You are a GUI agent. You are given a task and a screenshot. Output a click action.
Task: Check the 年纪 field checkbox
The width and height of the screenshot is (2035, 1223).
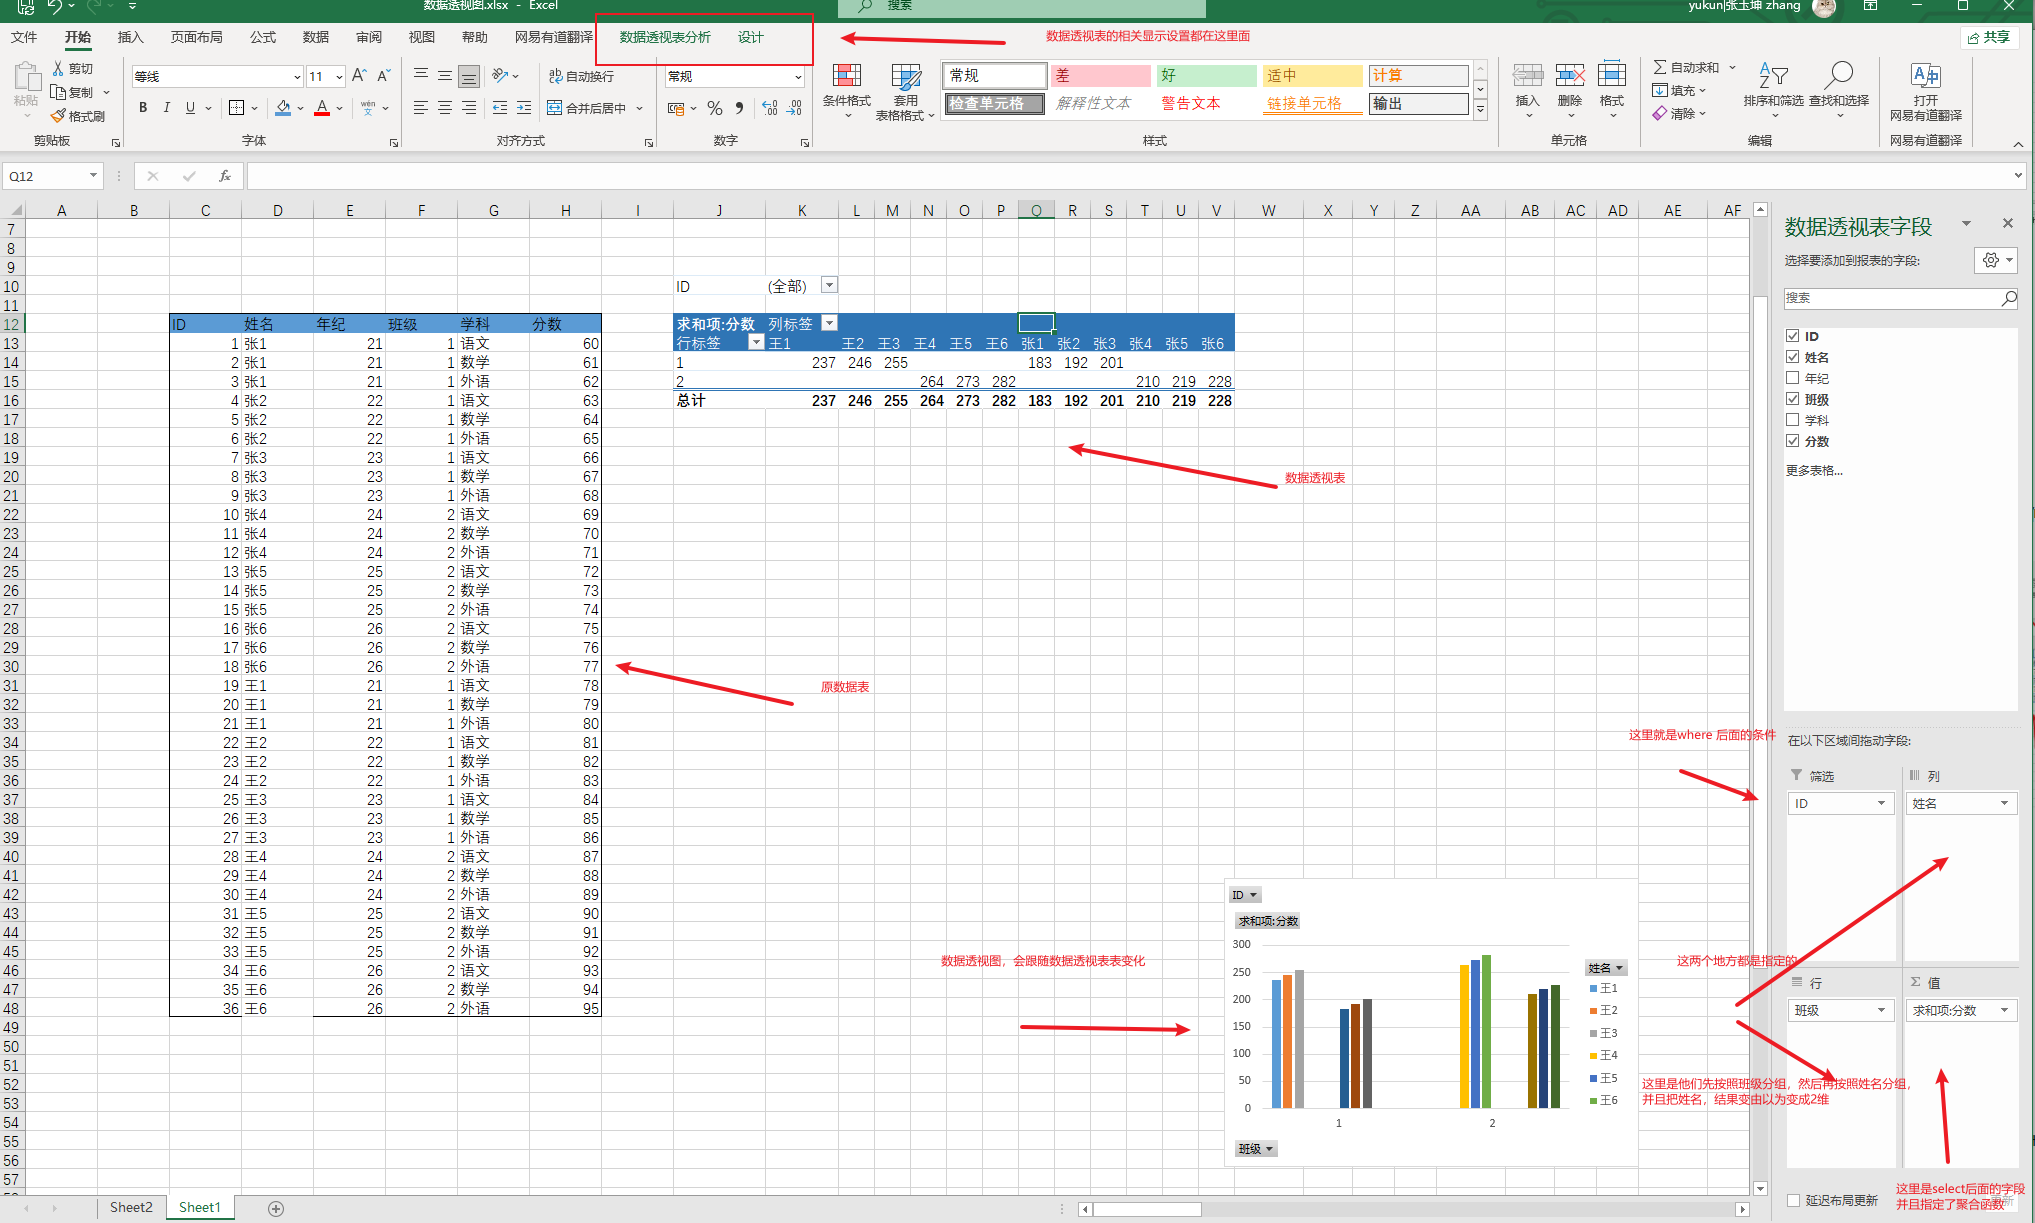(1793, 378)
